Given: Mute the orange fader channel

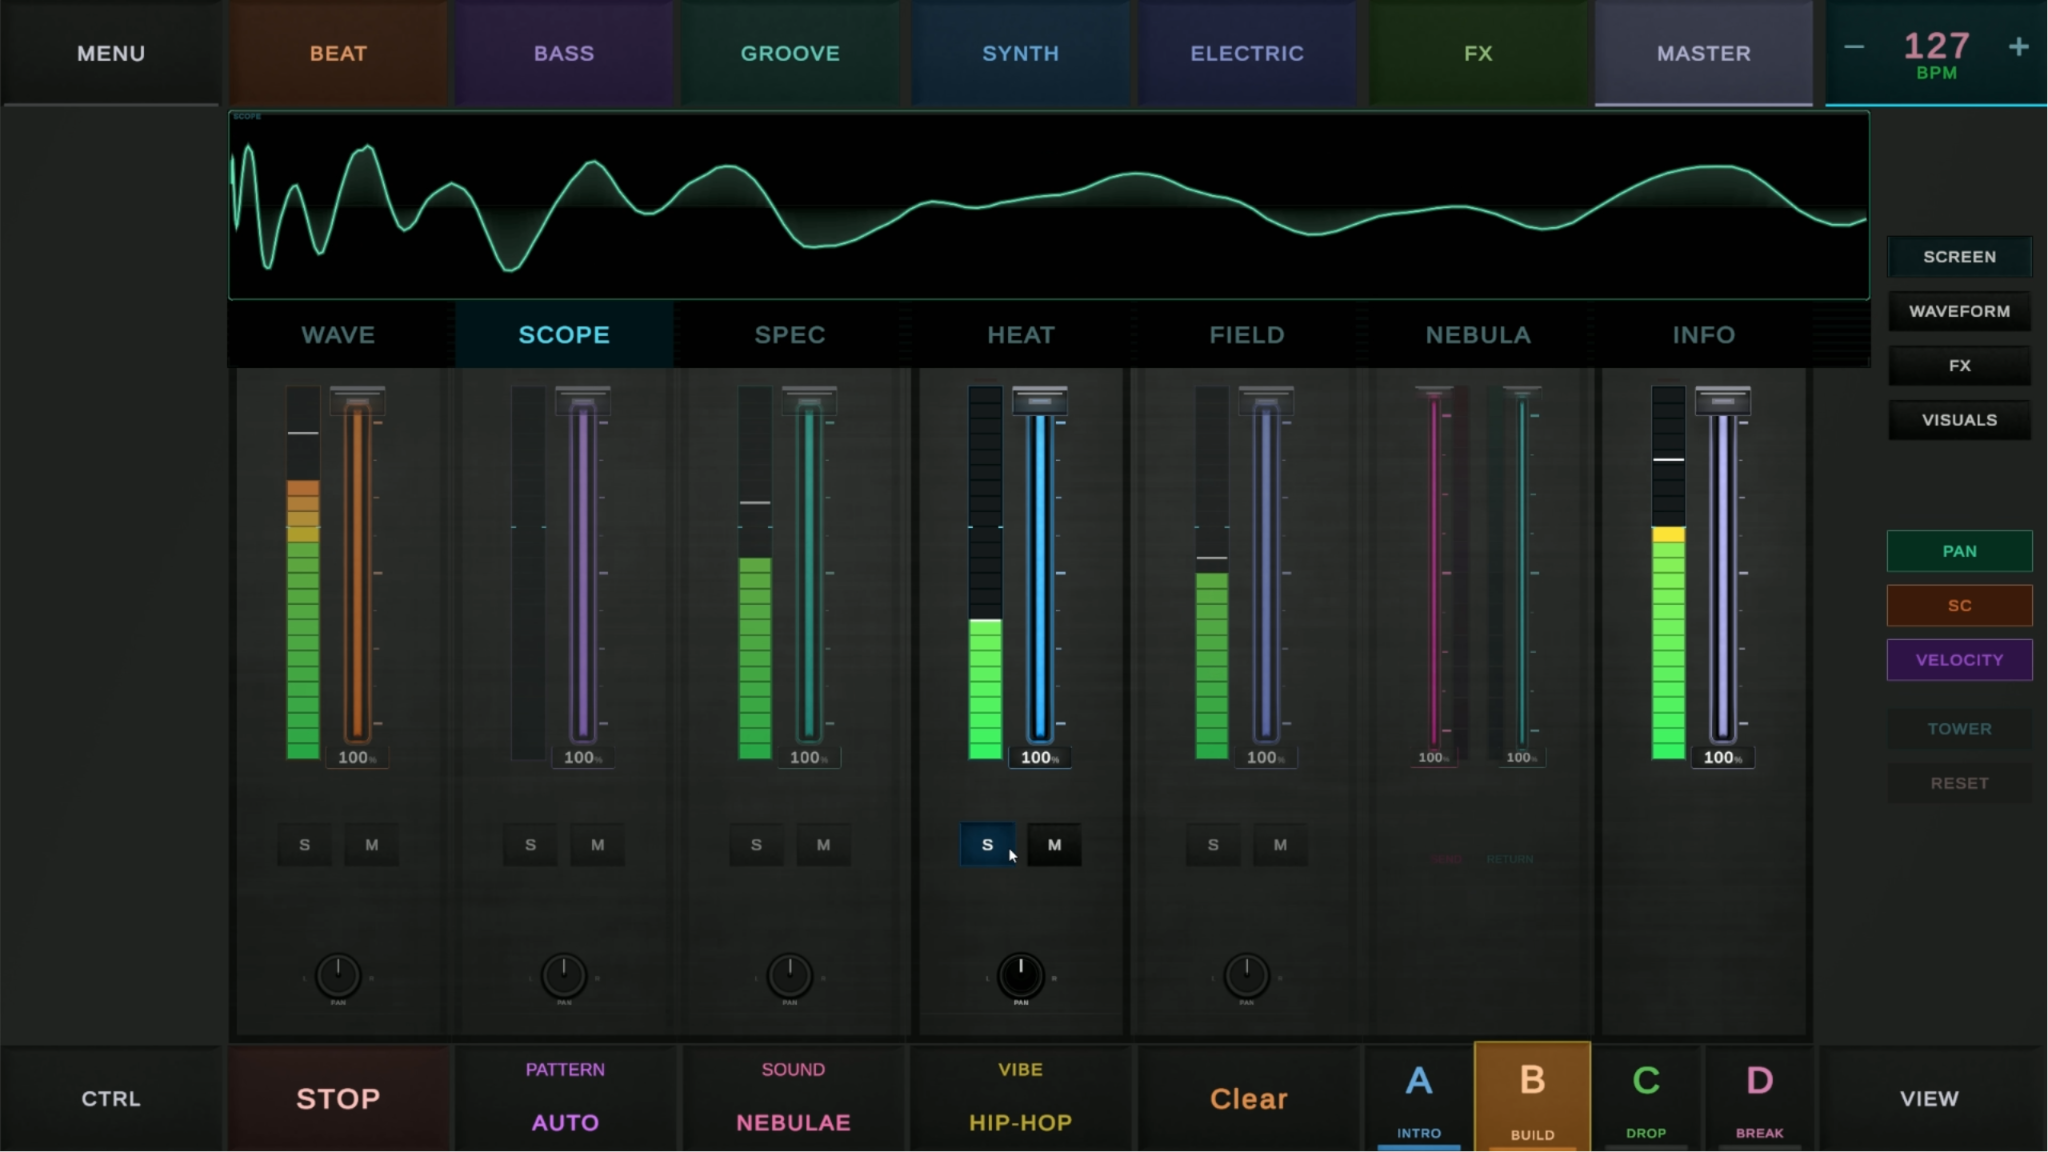Looking at the screenshot, I should (371, 845).
